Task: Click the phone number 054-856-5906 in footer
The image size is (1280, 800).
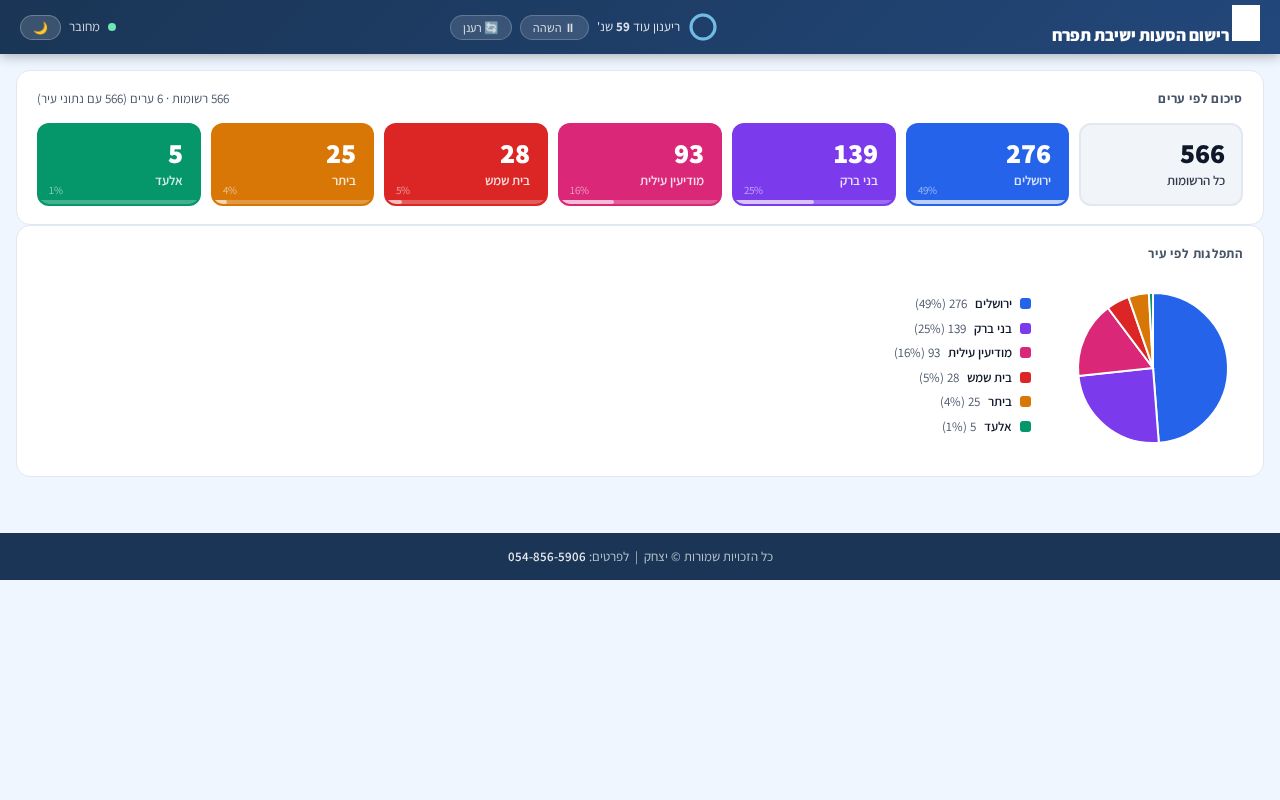Action: 547,557
